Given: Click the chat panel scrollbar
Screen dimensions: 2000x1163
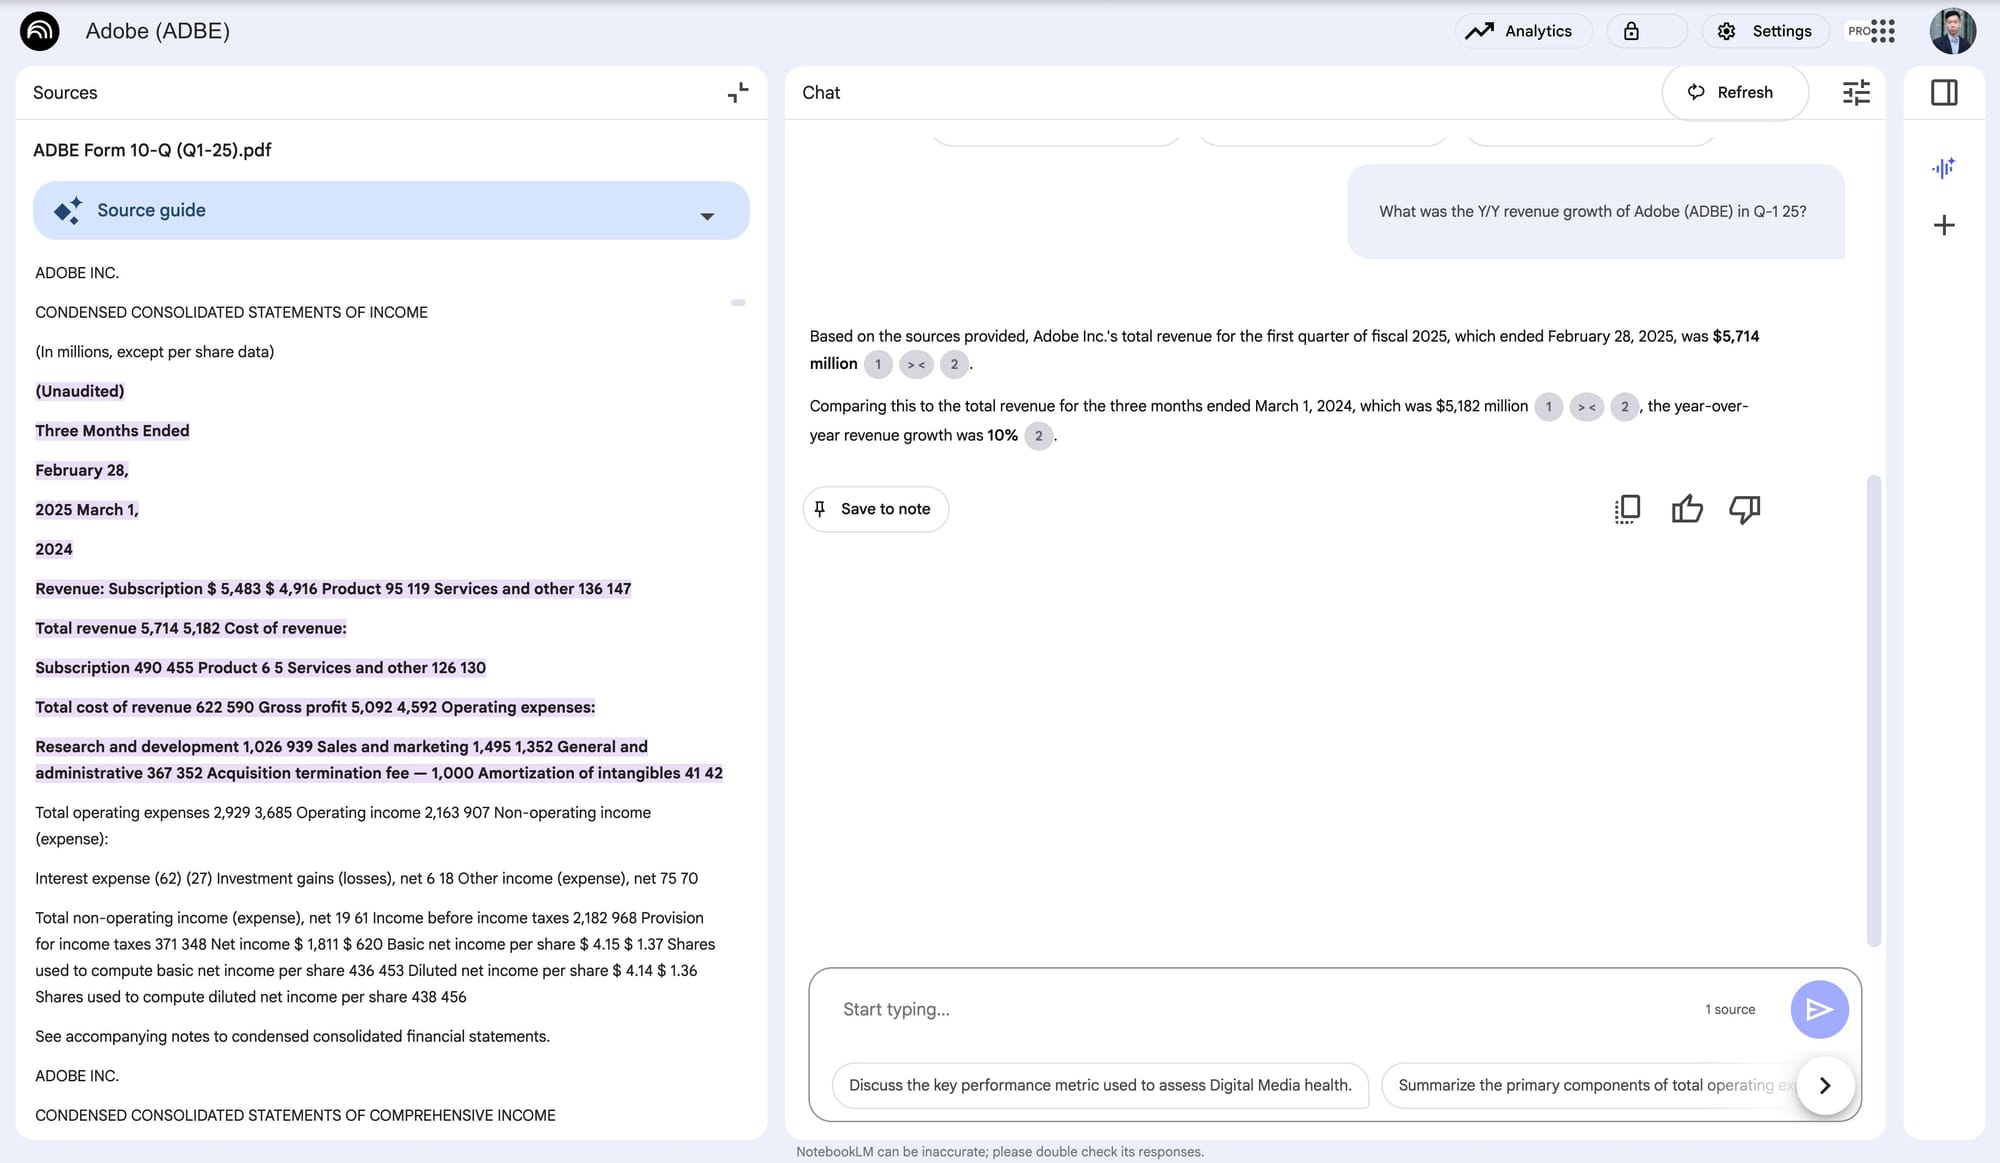Looking at the screenshot, I should pyautogui.click(x=1874, y=711).
